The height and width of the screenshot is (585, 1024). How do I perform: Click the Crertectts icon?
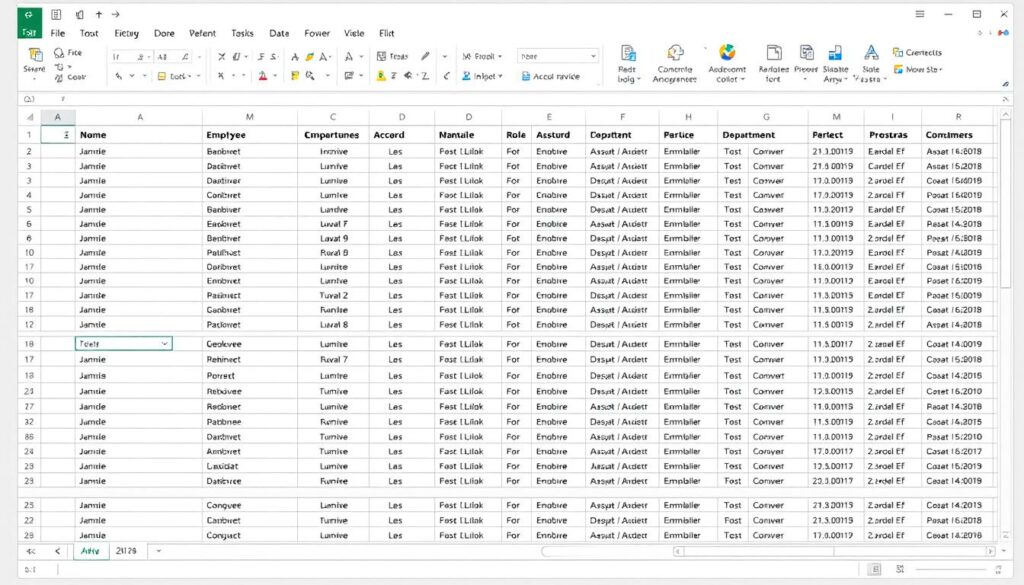[898, 52]
